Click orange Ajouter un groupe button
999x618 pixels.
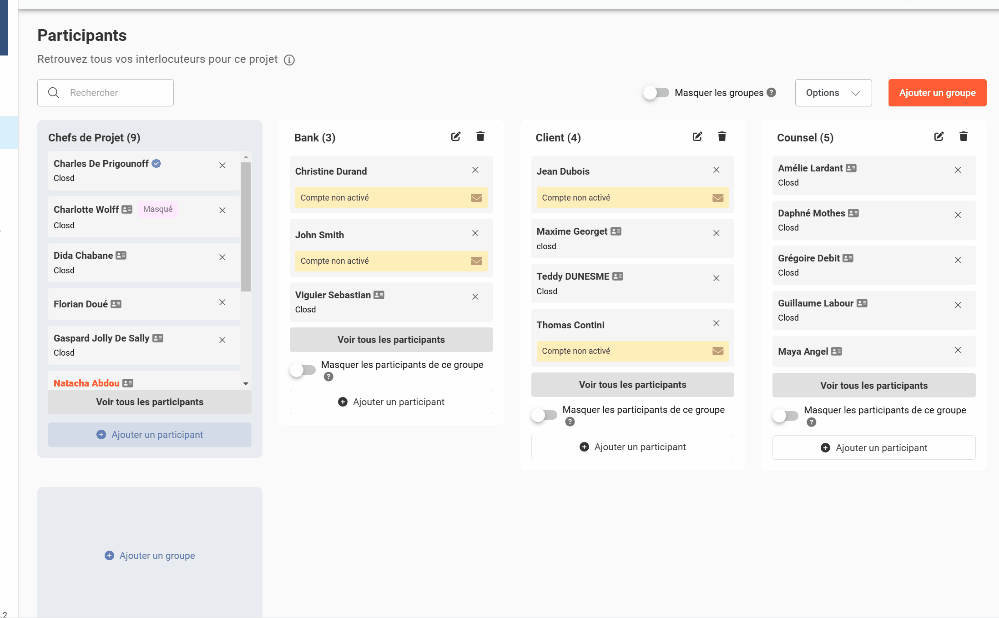point(936,93)
